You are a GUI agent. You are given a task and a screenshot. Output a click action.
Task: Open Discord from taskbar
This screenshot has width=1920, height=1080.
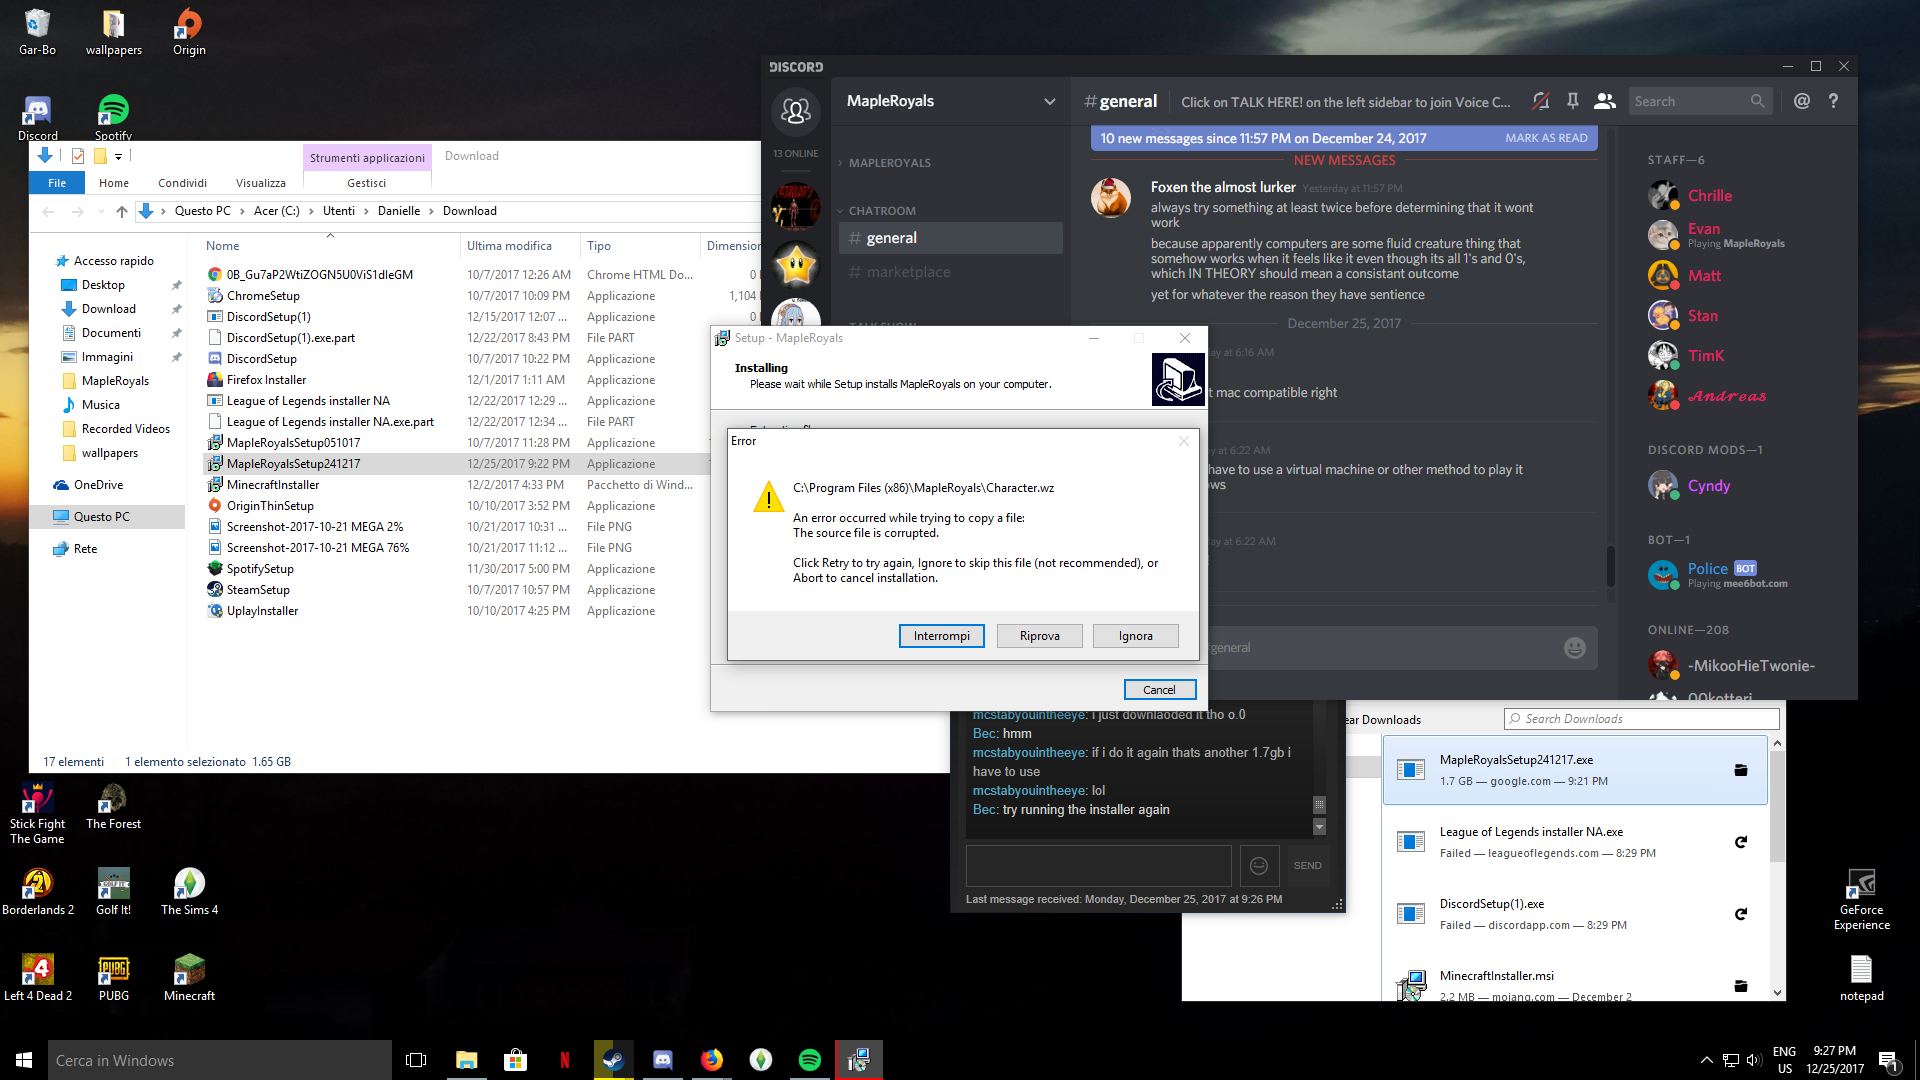662,1060
